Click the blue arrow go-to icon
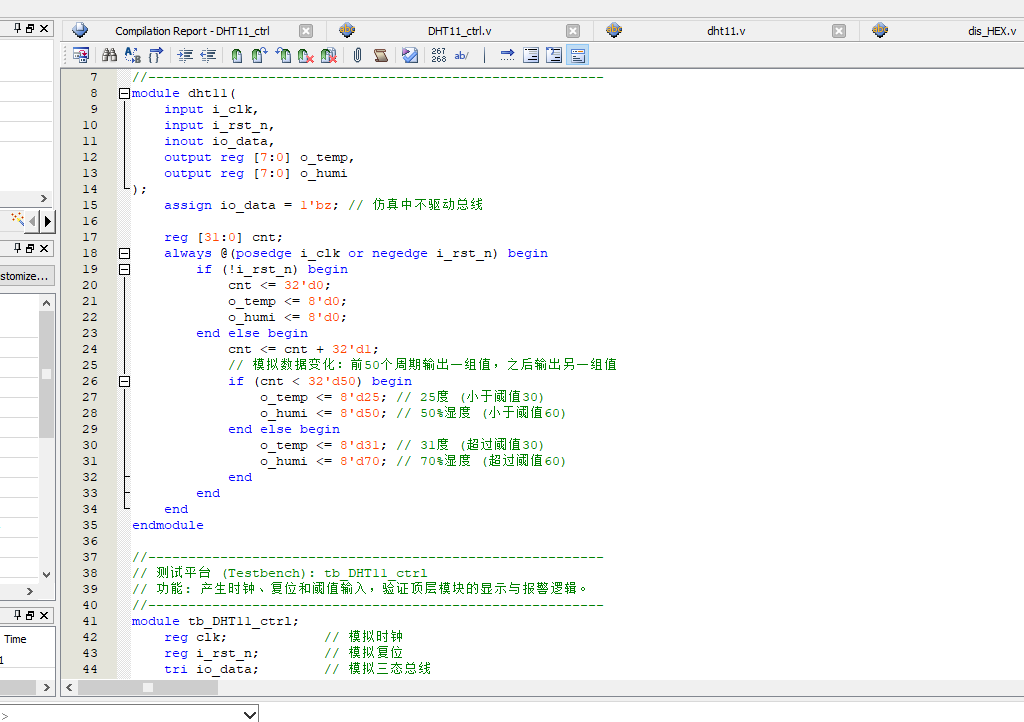1024x722 pixels. tap(507, 55)
